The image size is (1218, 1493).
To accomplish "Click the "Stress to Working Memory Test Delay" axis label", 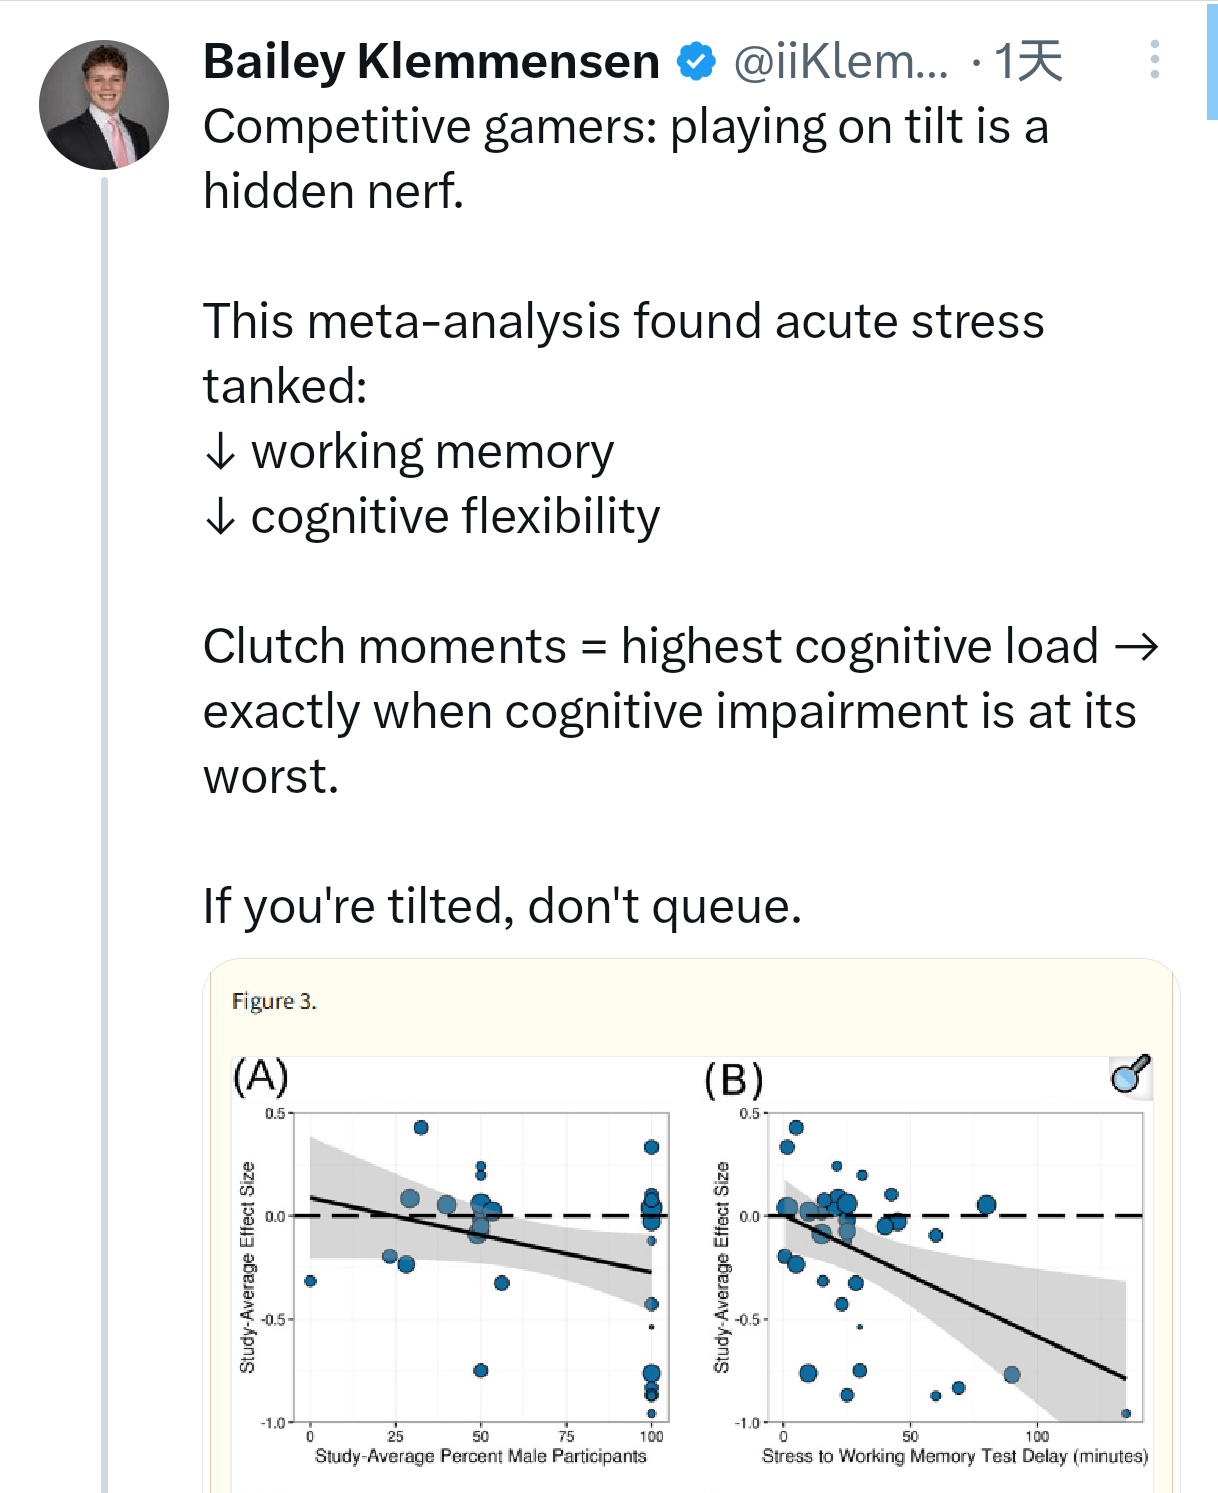I will tap(954, 1456).
